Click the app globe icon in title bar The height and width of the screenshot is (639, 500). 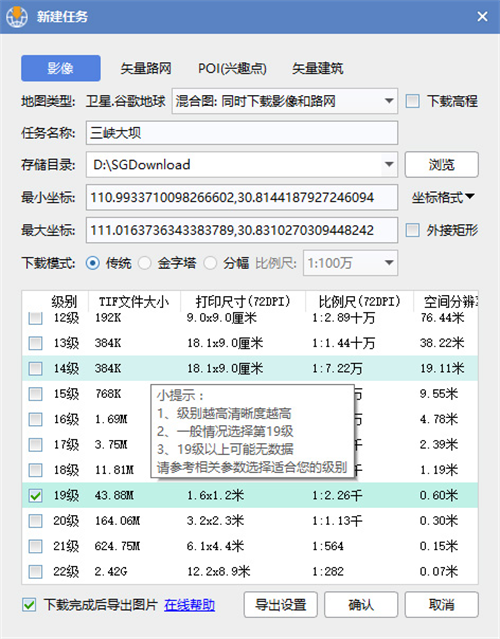[17, 17]
